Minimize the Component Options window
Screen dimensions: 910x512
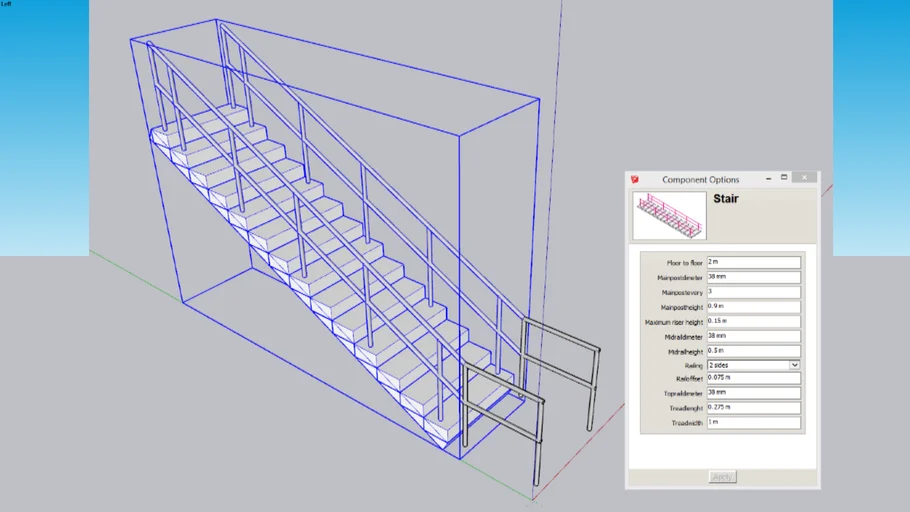[768, 179]
